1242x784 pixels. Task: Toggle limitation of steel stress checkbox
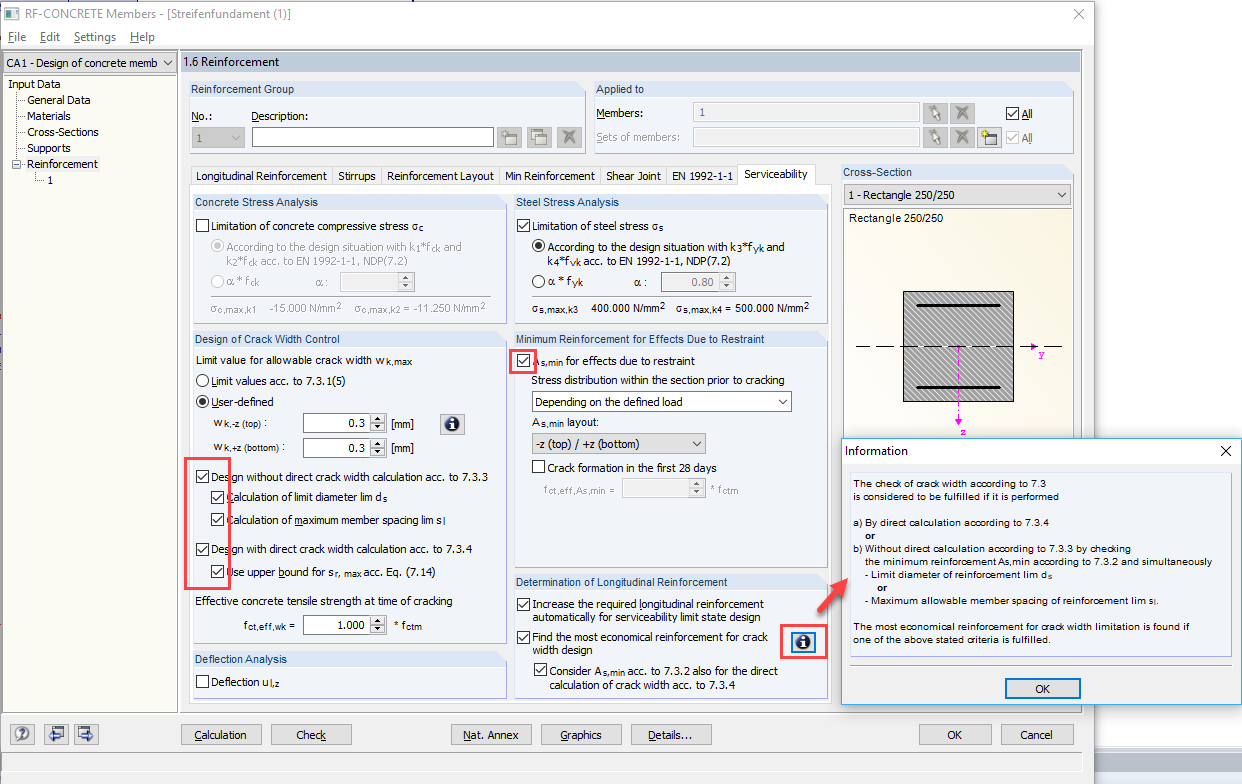point(523,227)
